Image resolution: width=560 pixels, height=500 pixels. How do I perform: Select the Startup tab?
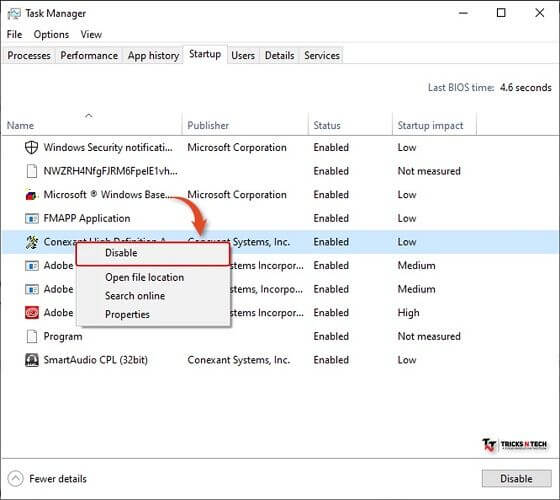pos(205,54)
